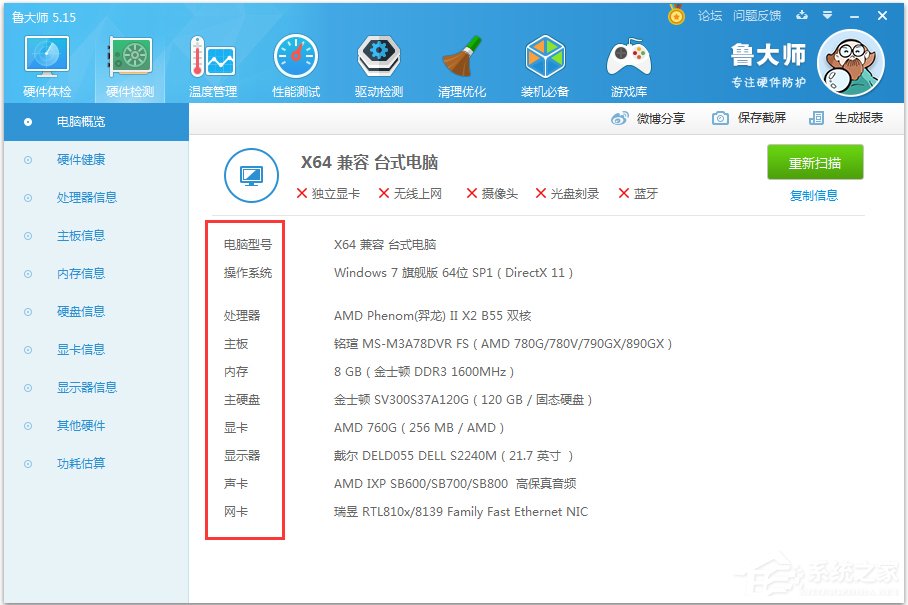Open the 装机必备 essential software center
This screenshot has height=605, width=908.
[544, 62]
